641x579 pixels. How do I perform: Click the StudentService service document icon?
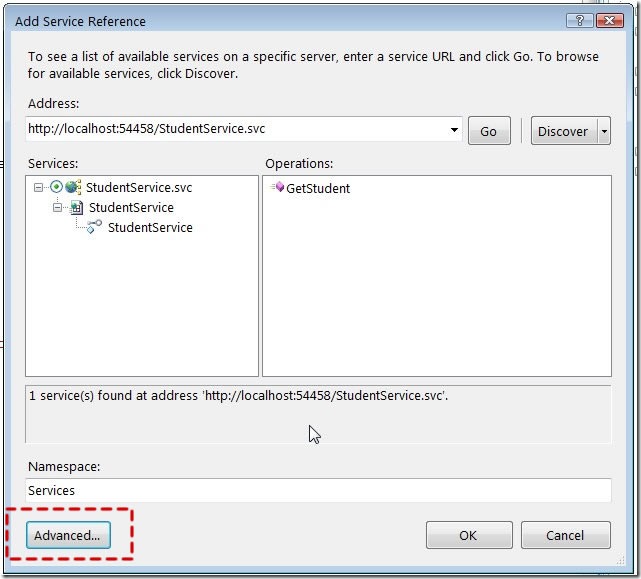point(76,208)
